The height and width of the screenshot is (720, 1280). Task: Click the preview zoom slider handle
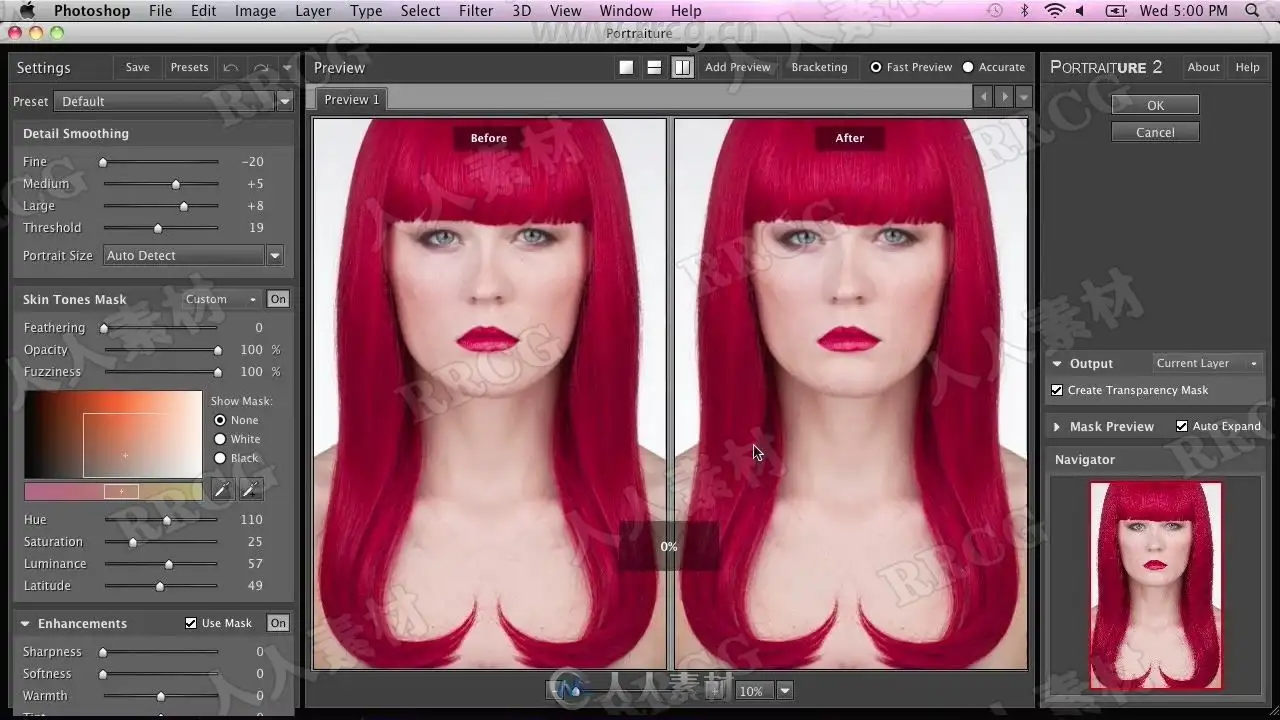[x=575, y=690]
